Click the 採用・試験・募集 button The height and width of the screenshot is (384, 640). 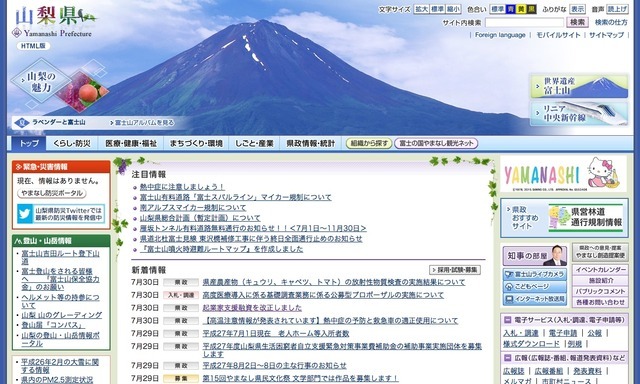point(455,270)
